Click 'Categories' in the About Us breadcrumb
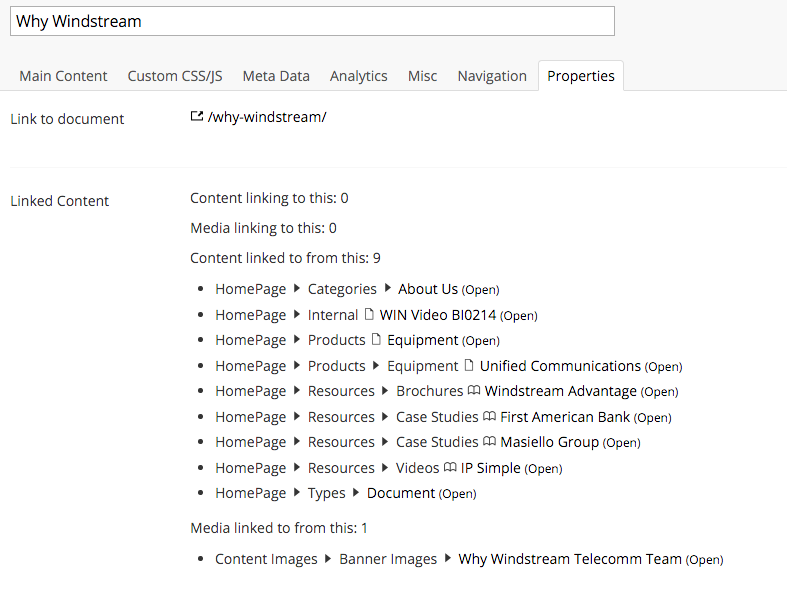Screen dimensions: 787x592 (342, 289)
